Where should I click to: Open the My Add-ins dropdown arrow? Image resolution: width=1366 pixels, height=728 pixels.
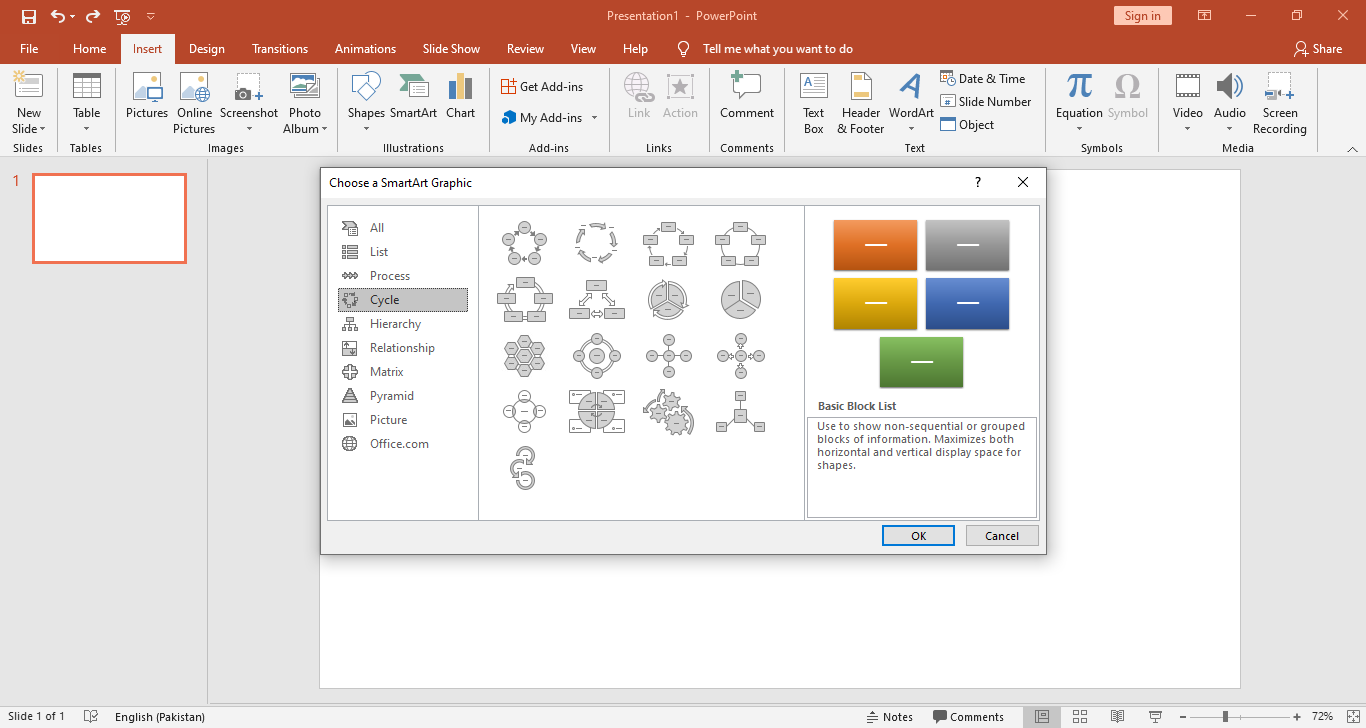[x=594, y=118]
